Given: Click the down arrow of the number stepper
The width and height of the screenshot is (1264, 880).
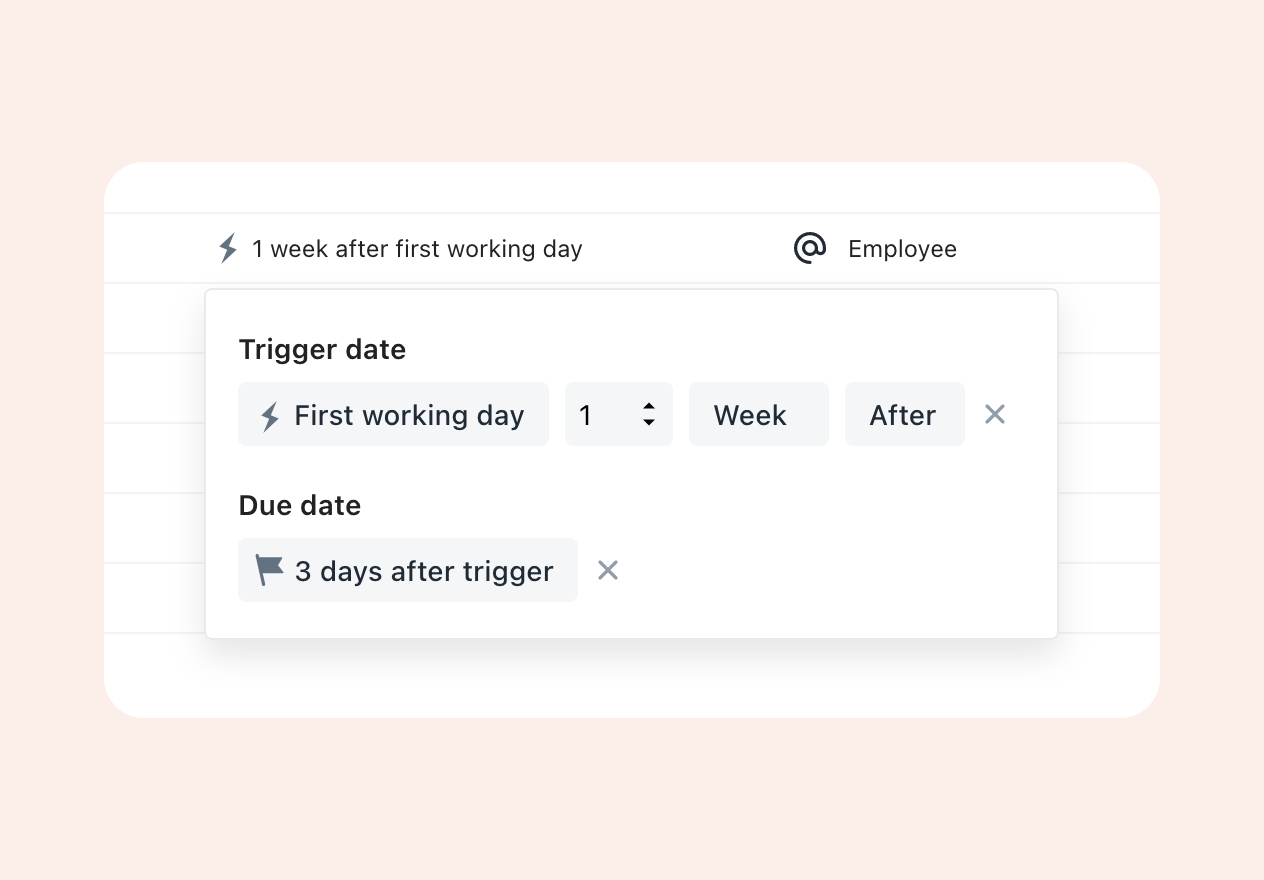Looking at the screenshot, I should point(648,421).
